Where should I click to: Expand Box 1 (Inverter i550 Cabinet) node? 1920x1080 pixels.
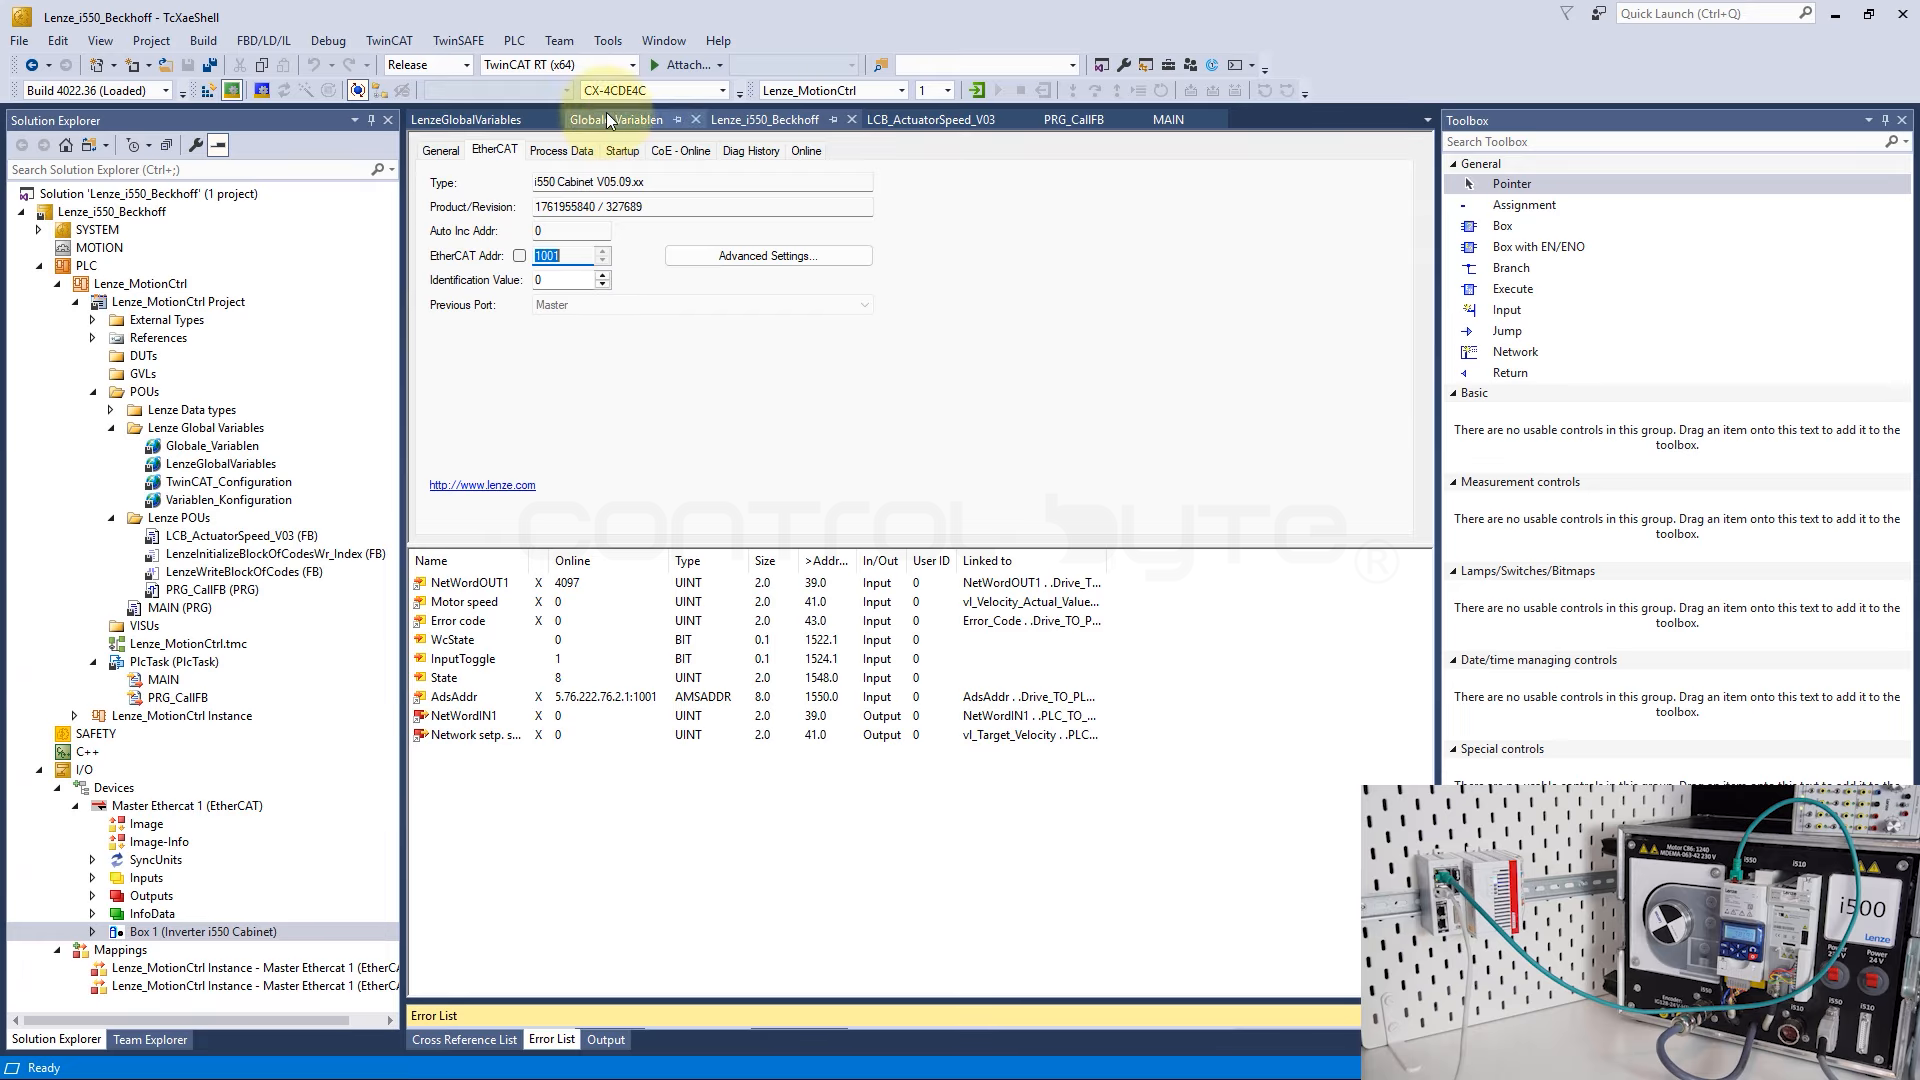click(x=93, y=932)
